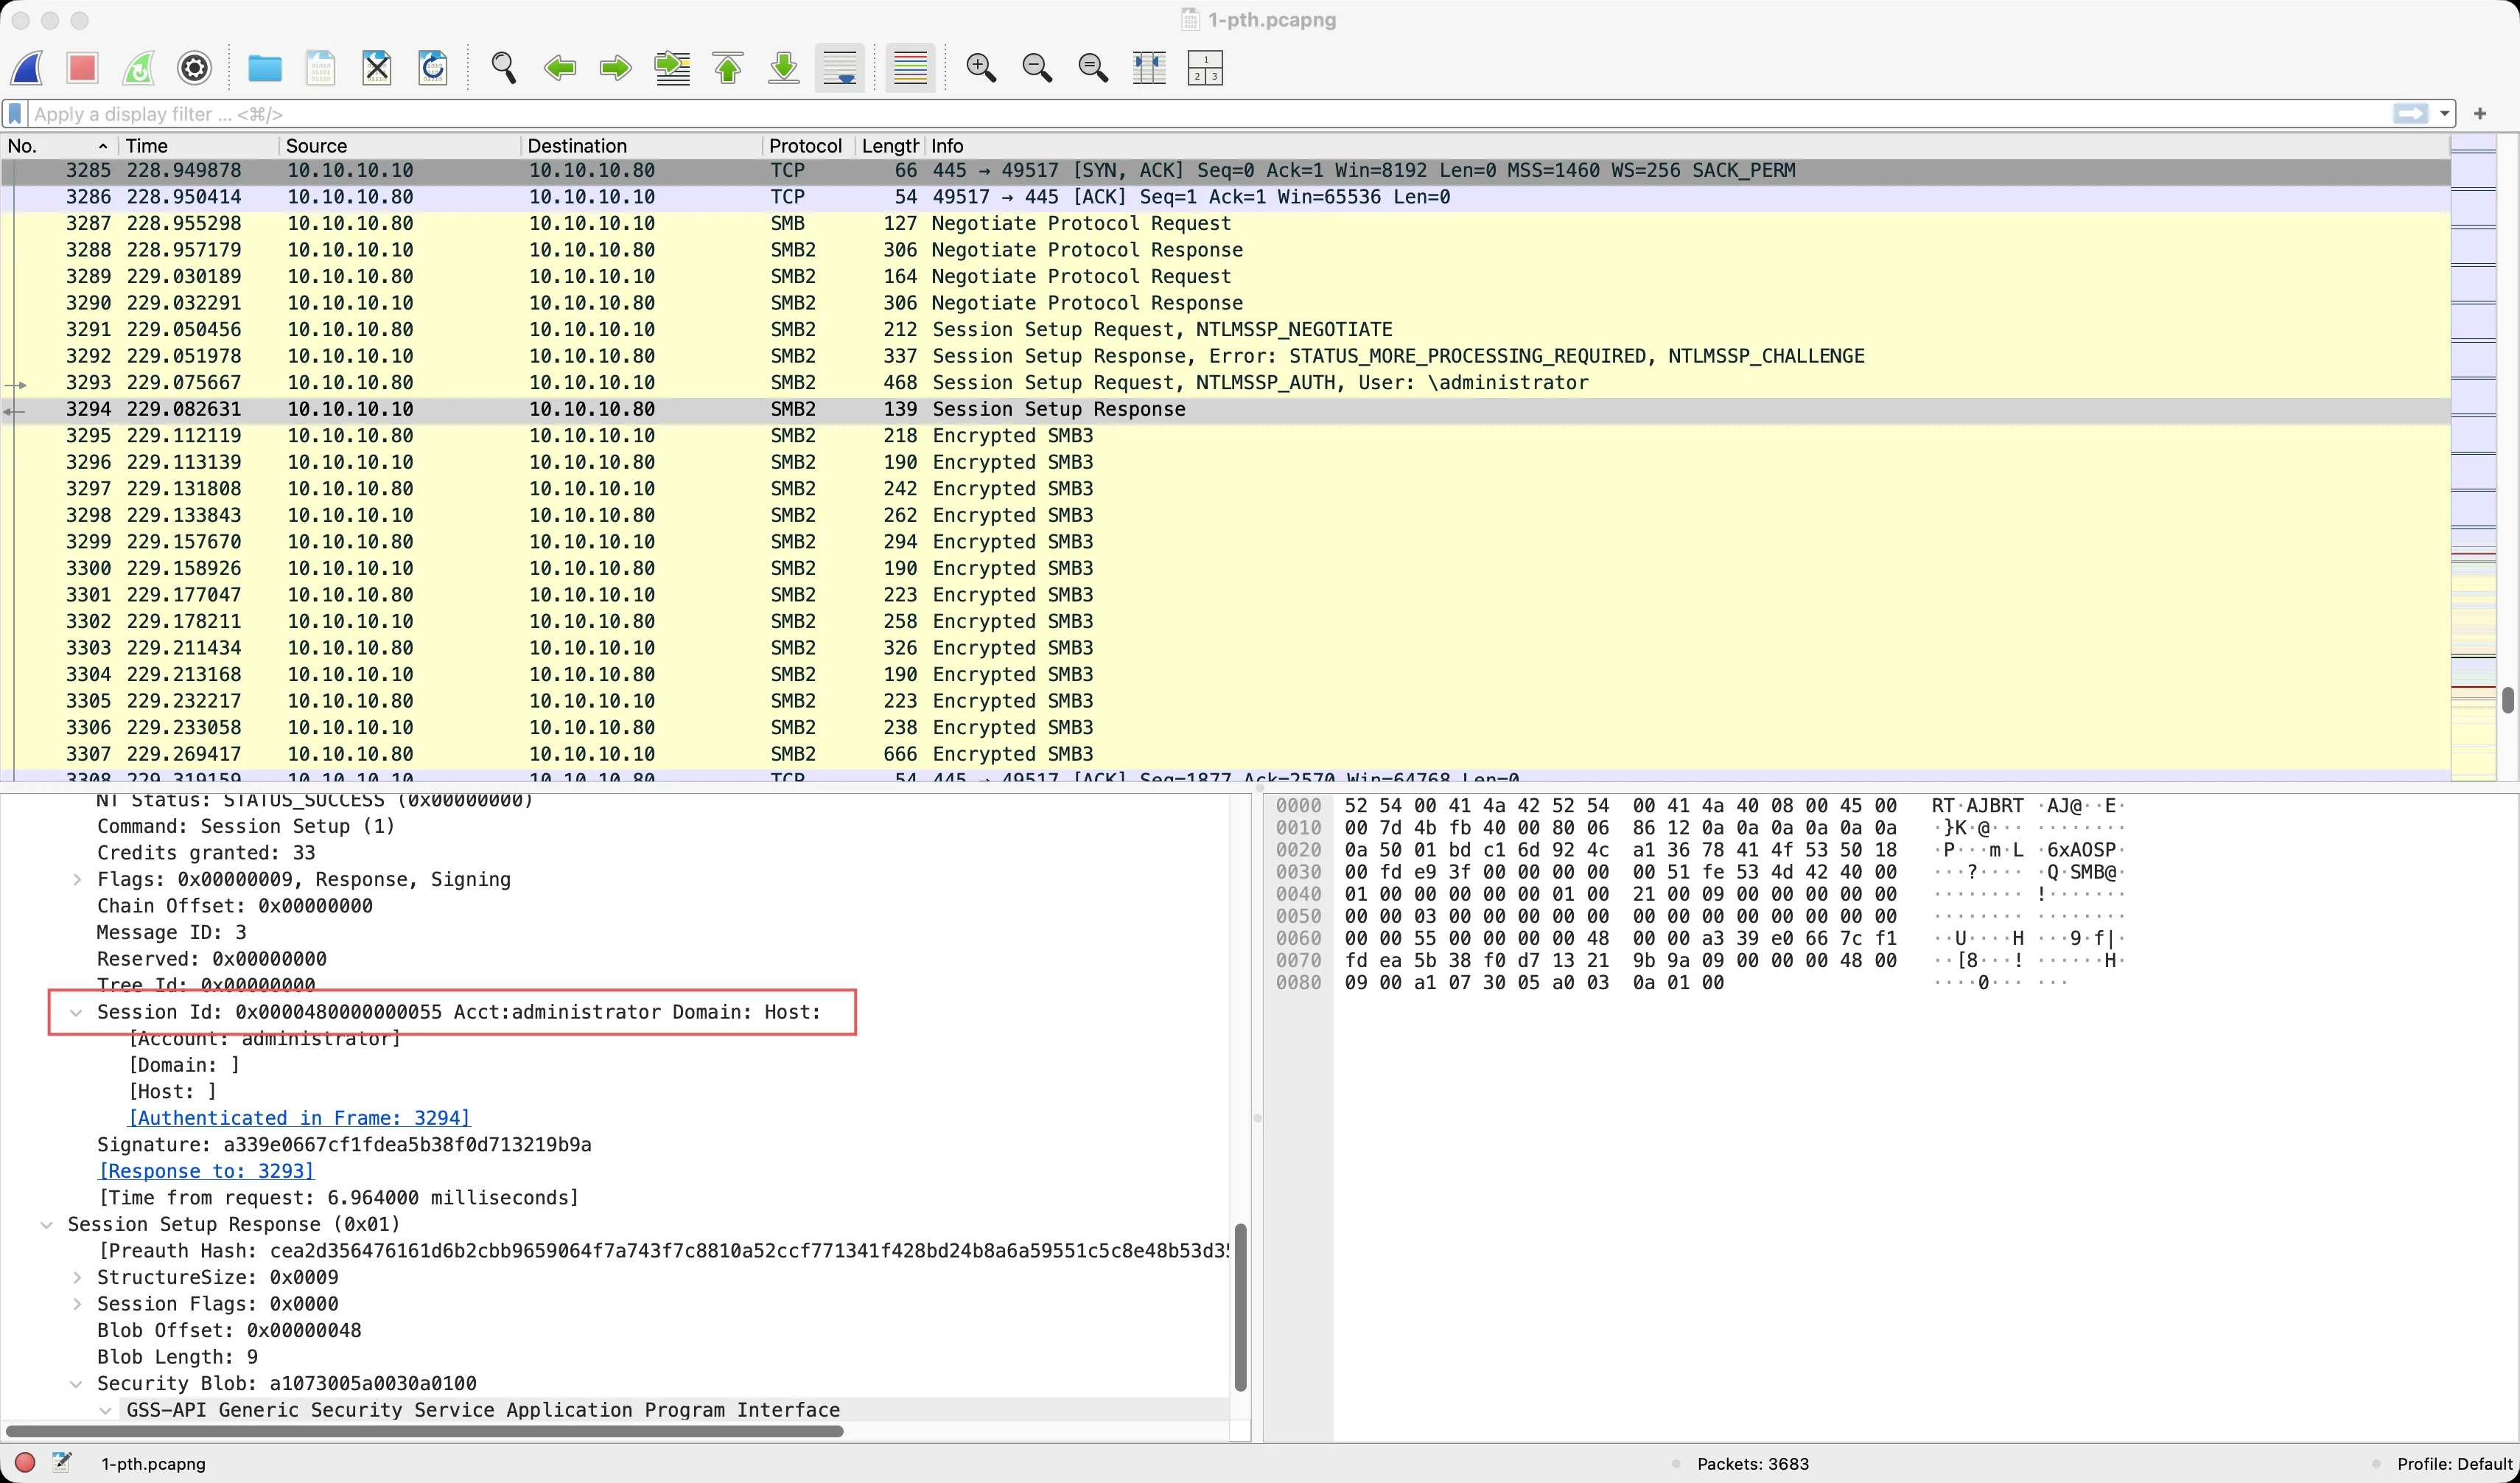
Task: Stop capture with the red square icon
Action: 82,68
